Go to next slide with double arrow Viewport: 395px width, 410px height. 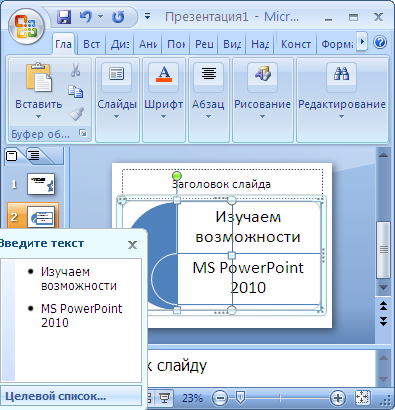pyautogui.click(x=383, y=321)
